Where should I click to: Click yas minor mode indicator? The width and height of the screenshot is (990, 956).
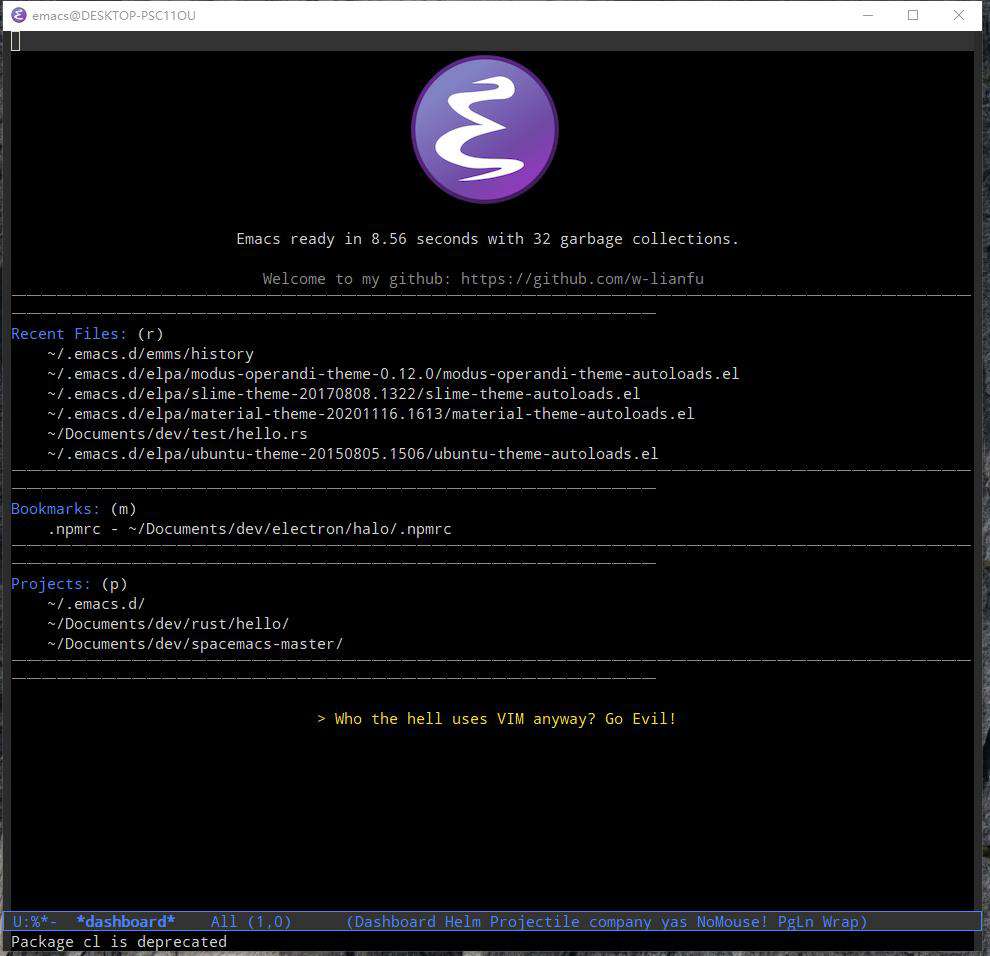click(674, 921)
